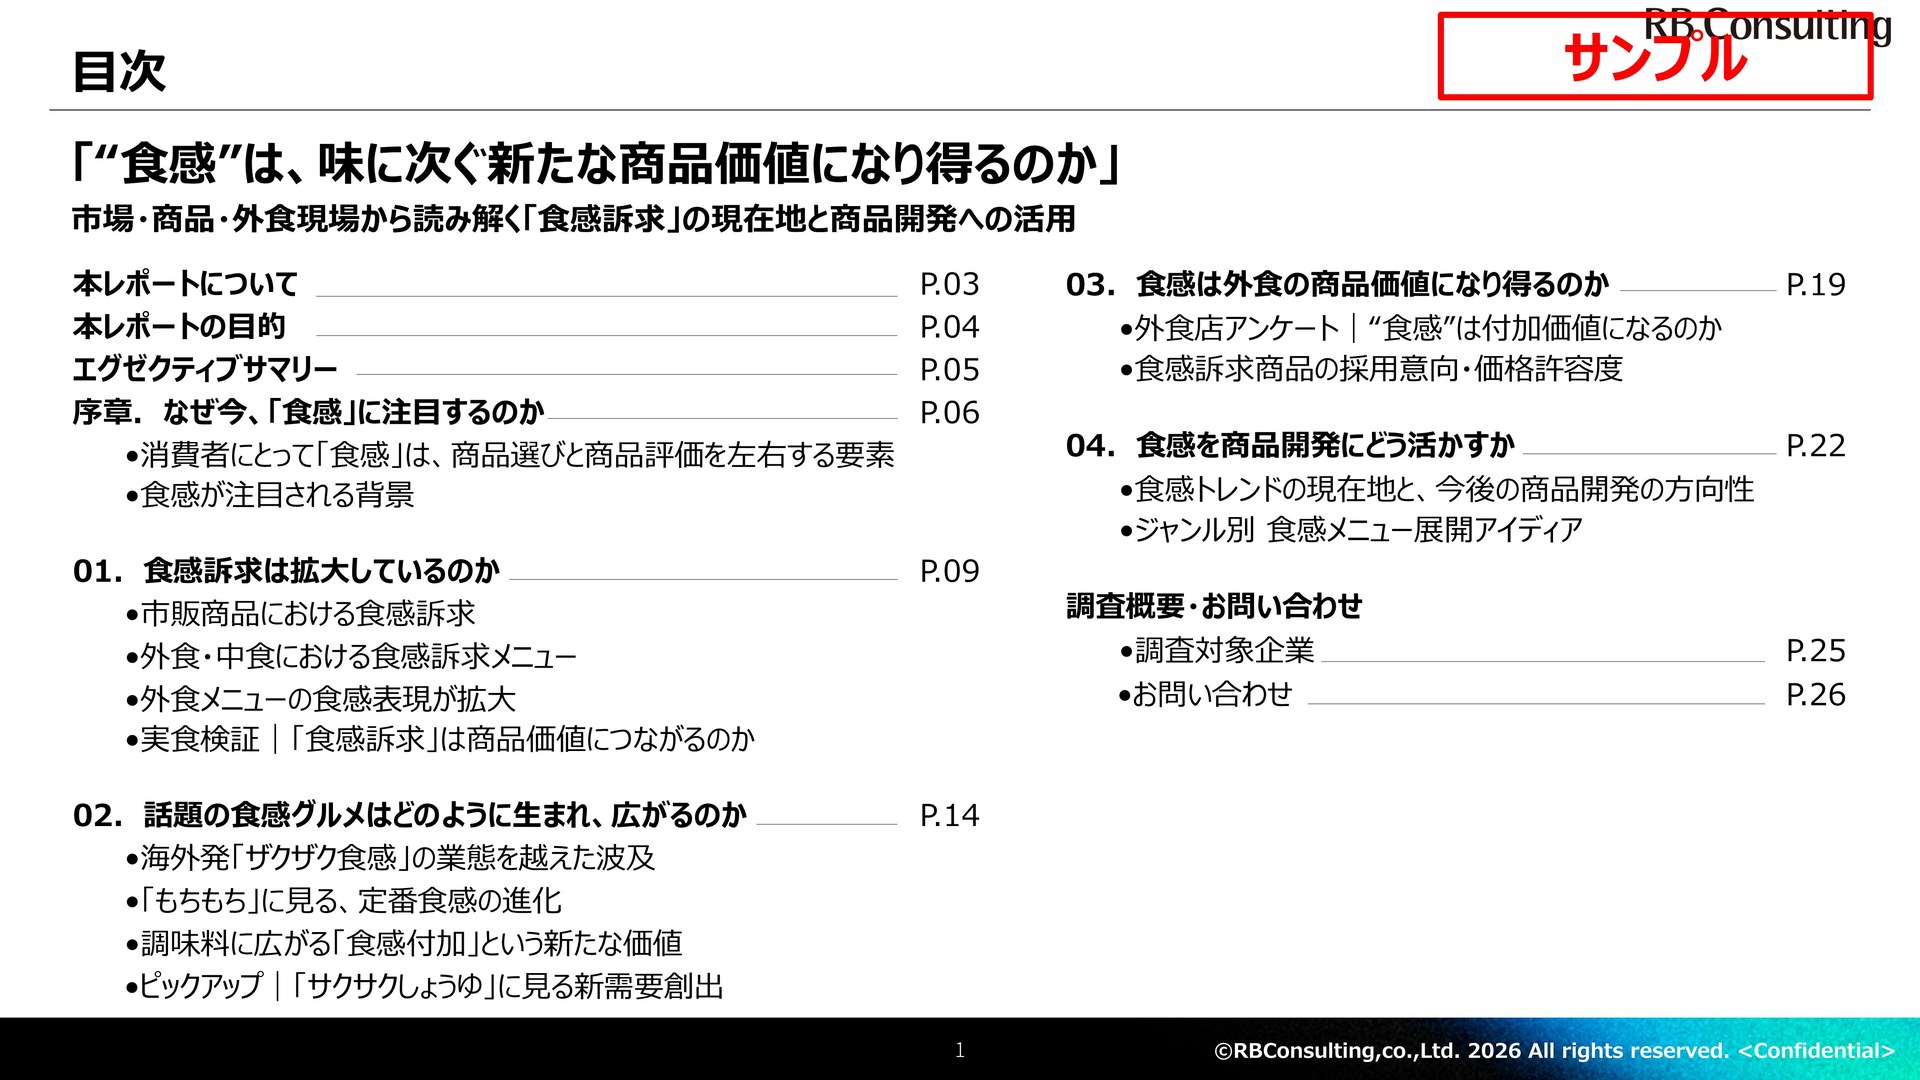Screen dimensions: 1920x1080
Task: Click page number P.03
Action: coord(949,284)
